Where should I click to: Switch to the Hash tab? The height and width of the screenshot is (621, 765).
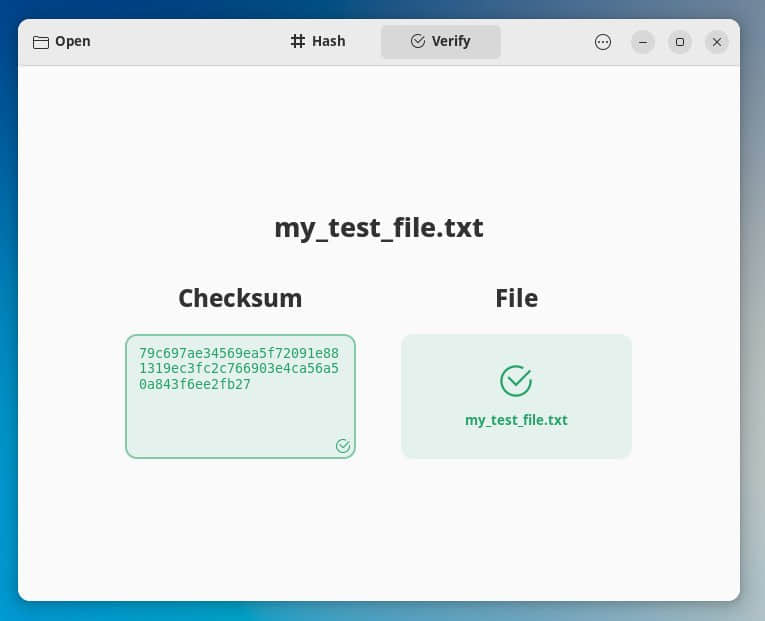click(317, 42)
